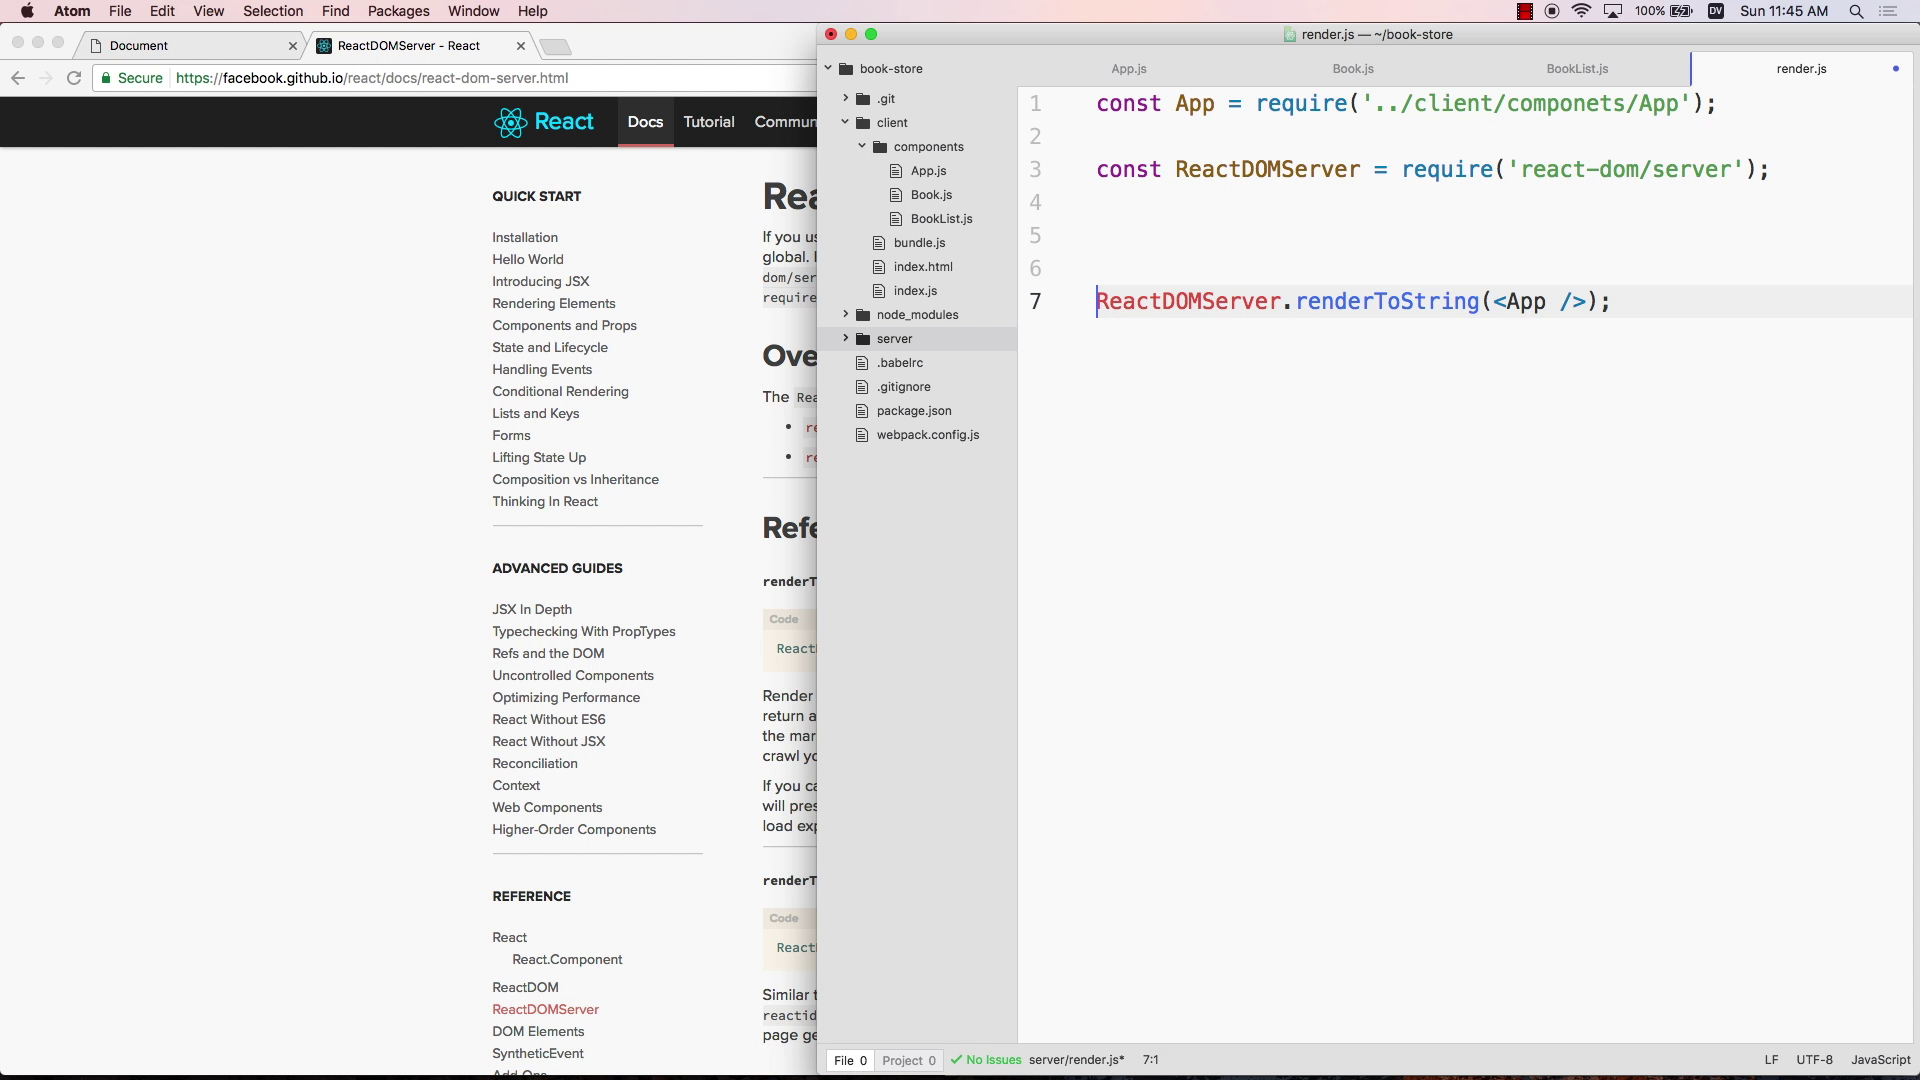The image size is (1920, 1080).
Task: Click the green No Issues checkmark
Action: tap(957, 1060)
